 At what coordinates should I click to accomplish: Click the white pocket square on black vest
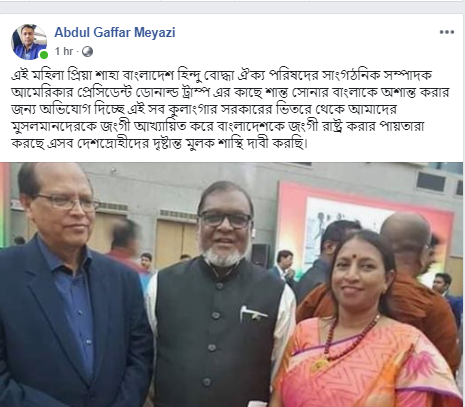pyautogui.click(x=253, y=314)
